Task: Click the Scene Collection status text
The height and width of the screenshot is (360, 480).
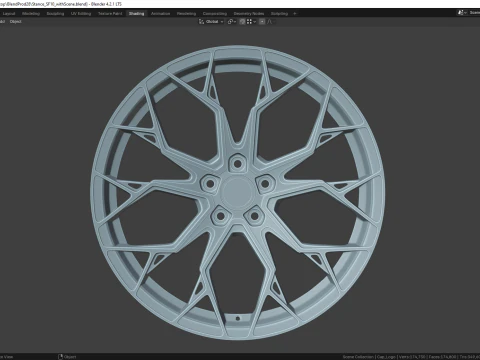Action: tap(358, 357)
